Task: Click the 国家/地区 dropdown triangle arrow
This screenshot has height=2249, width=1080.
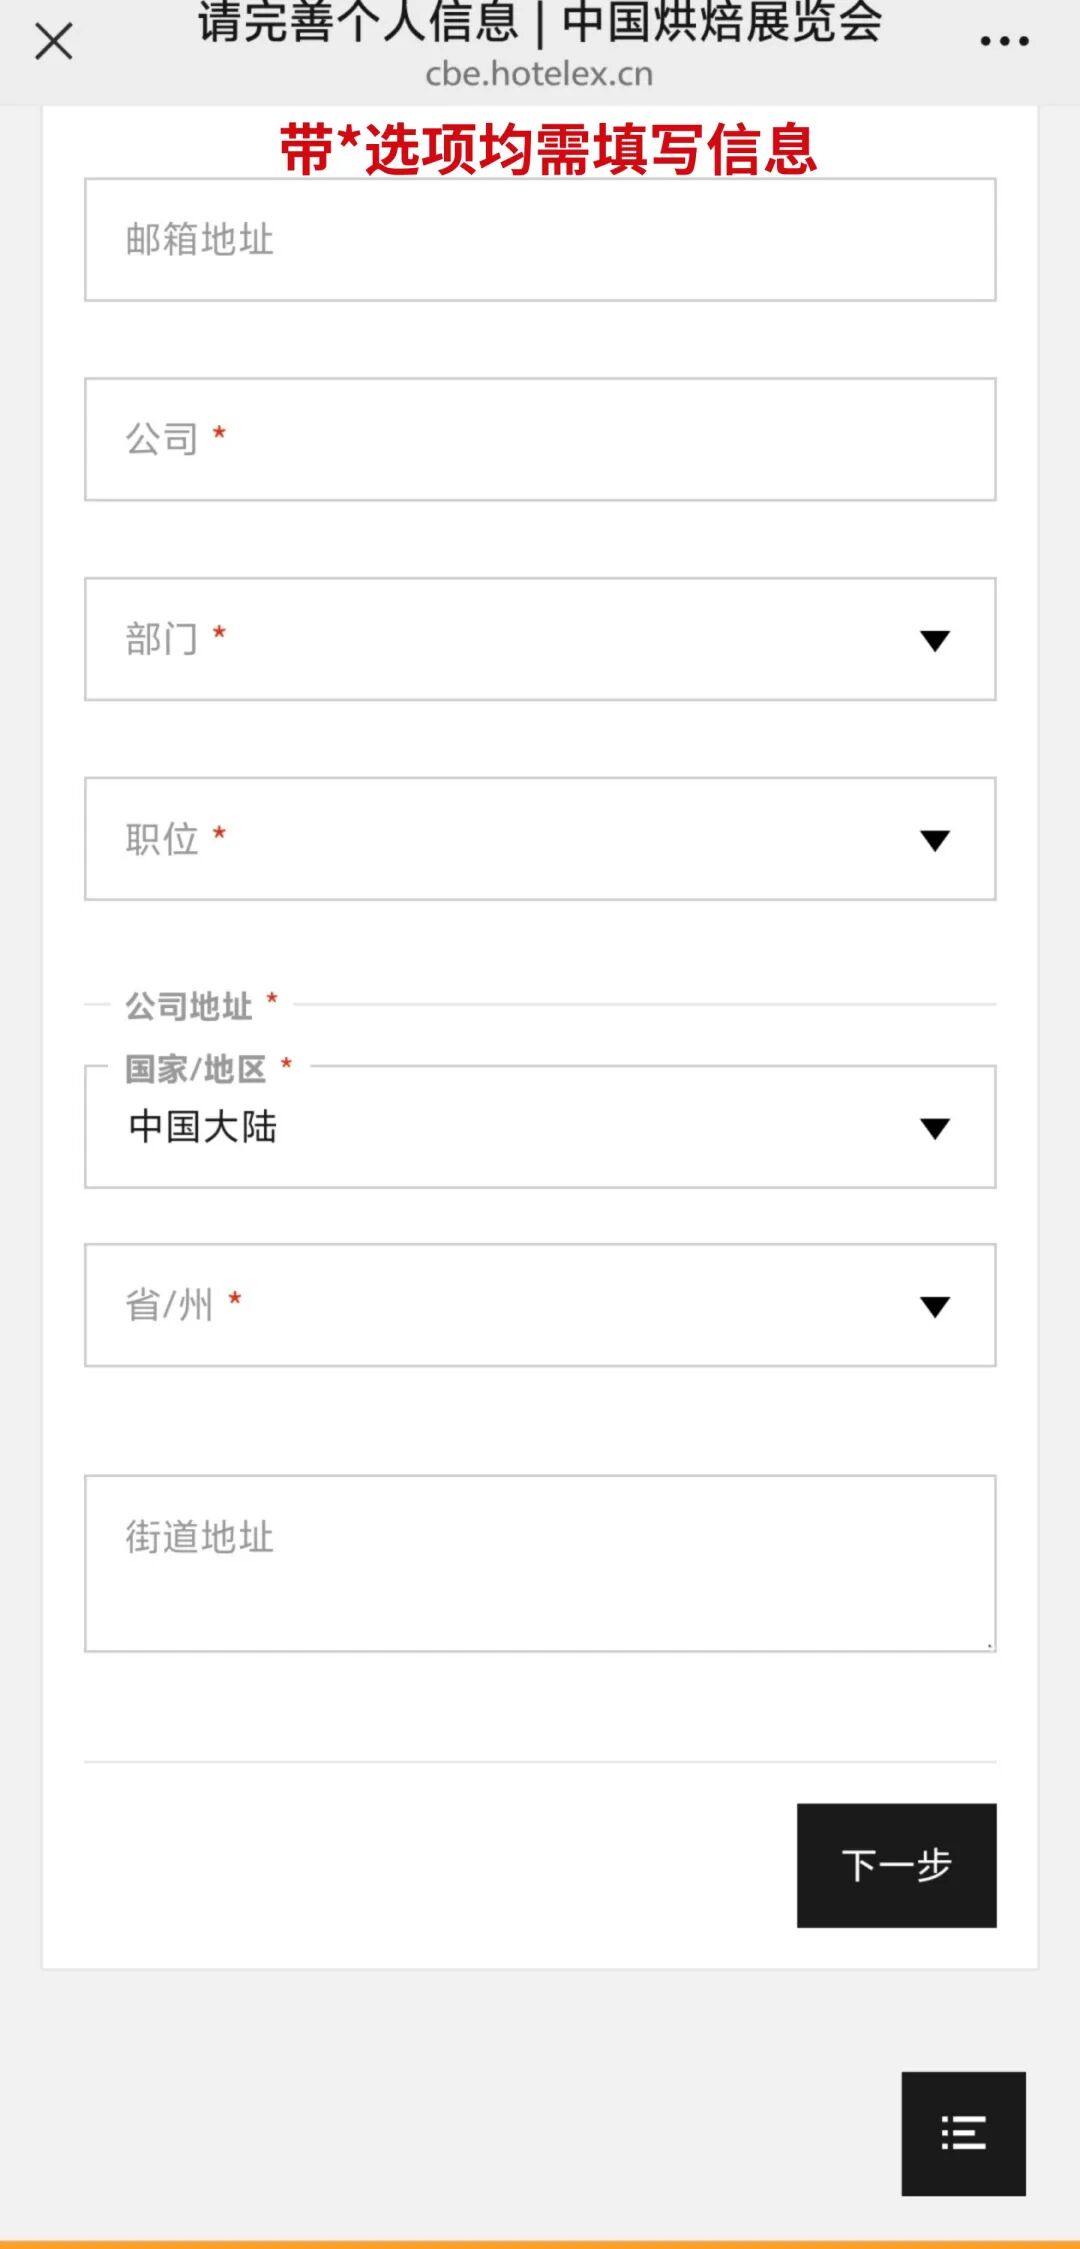Action: (x=935, y=1129)
